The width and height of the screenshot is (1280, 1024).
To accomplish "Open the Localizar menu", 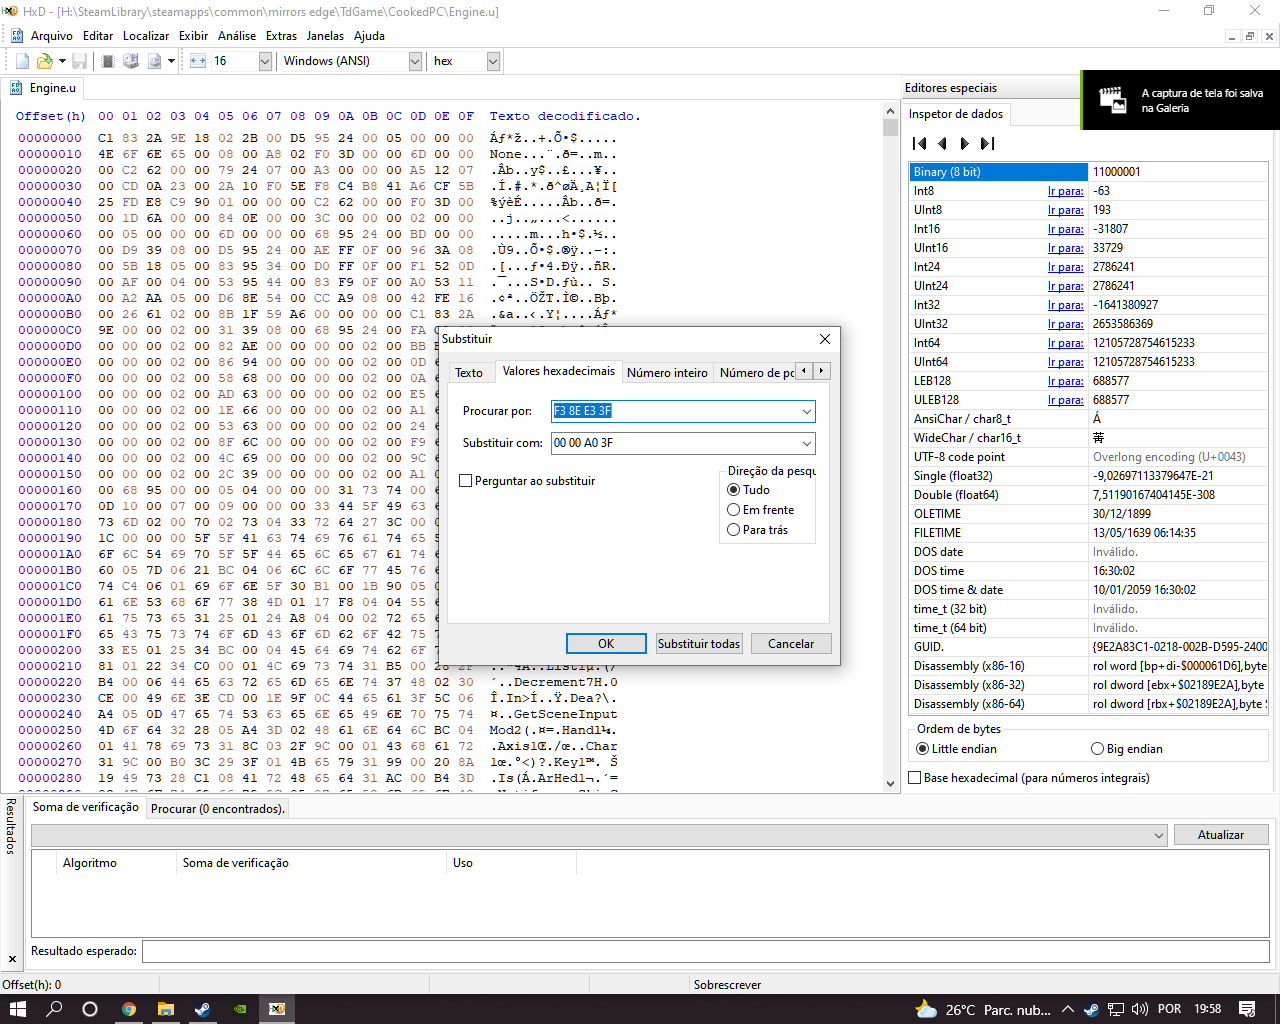I will point(146,36).
